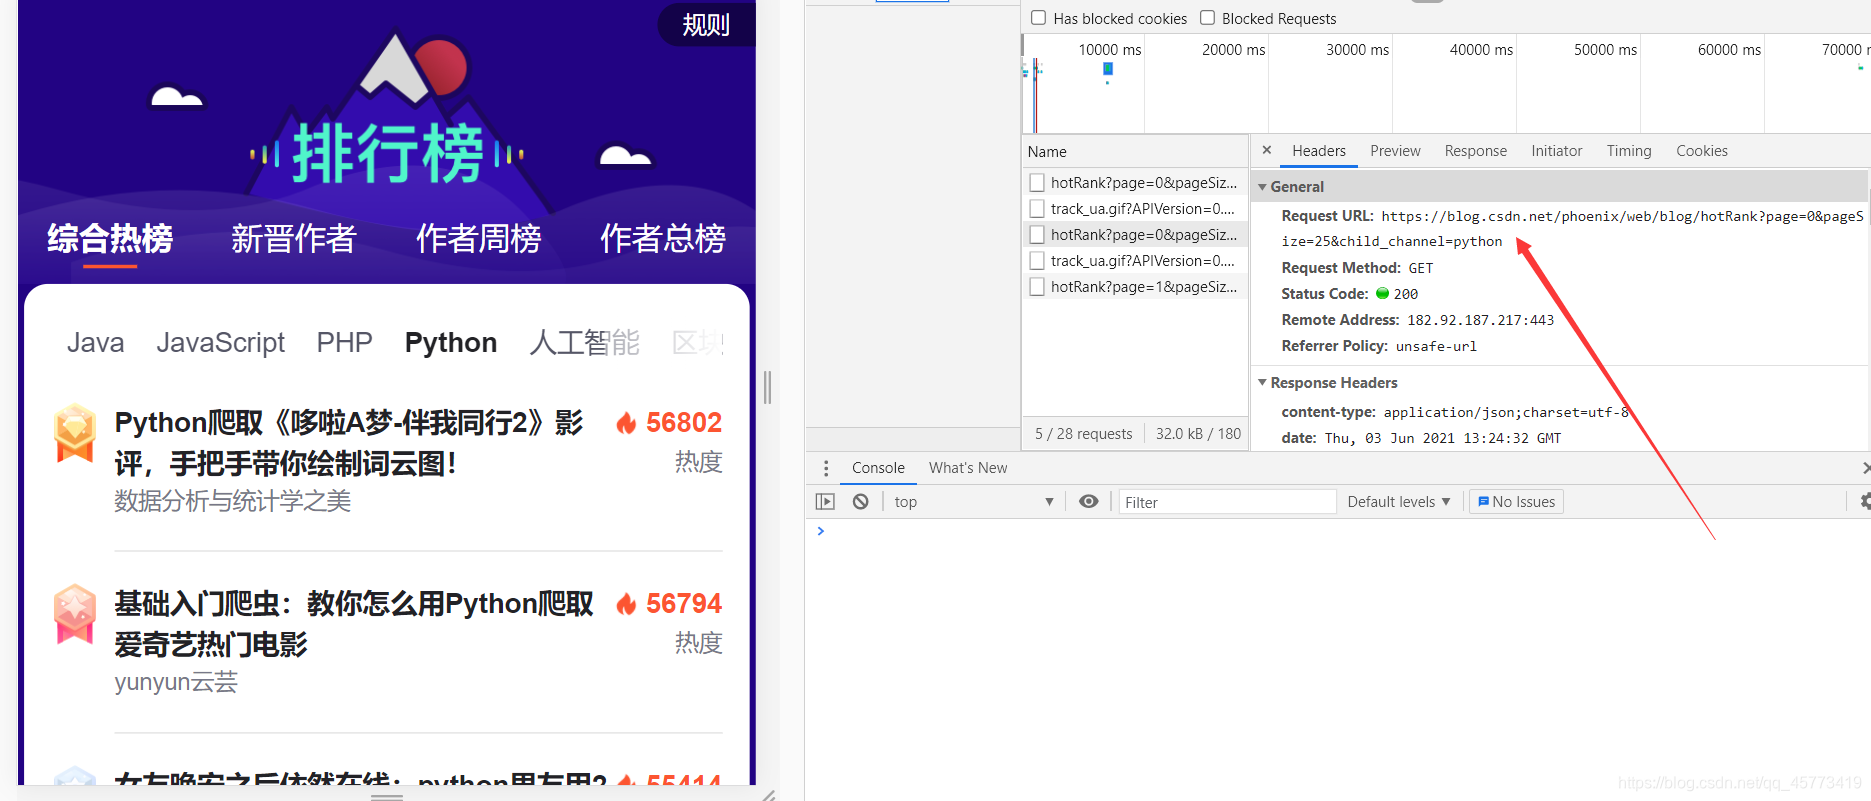Click the date Thu, 03 Jun 2021 value

(1443, 438)
